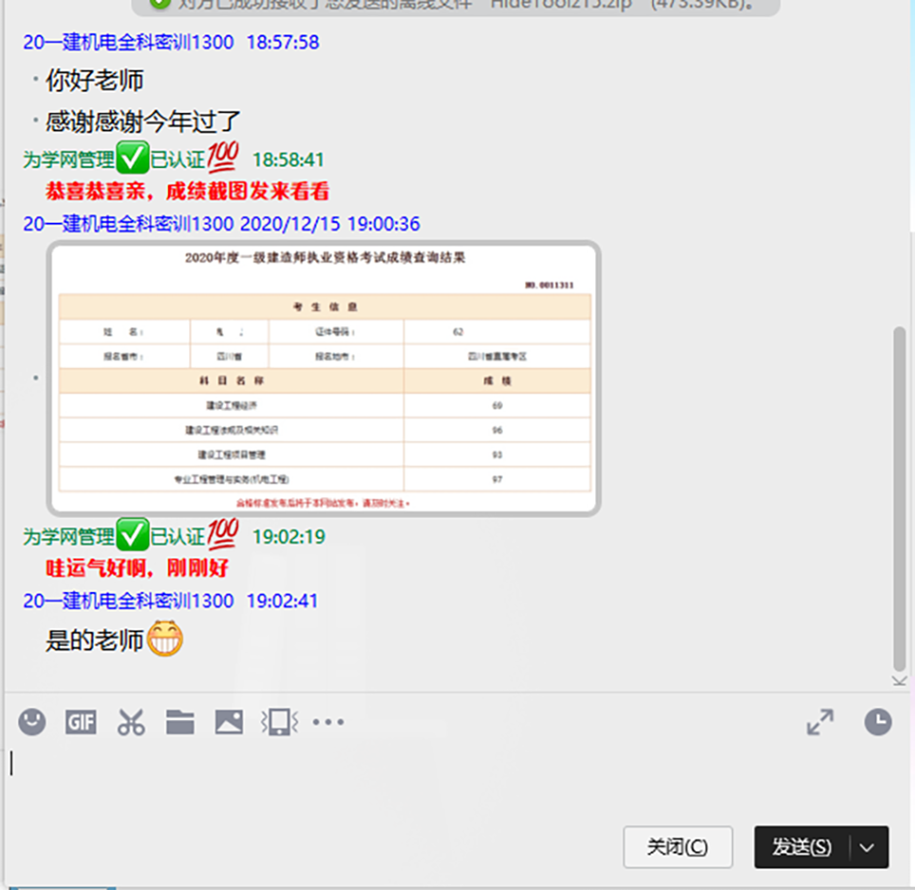Open the GIF sticker panel

click(x=81, y=722)
